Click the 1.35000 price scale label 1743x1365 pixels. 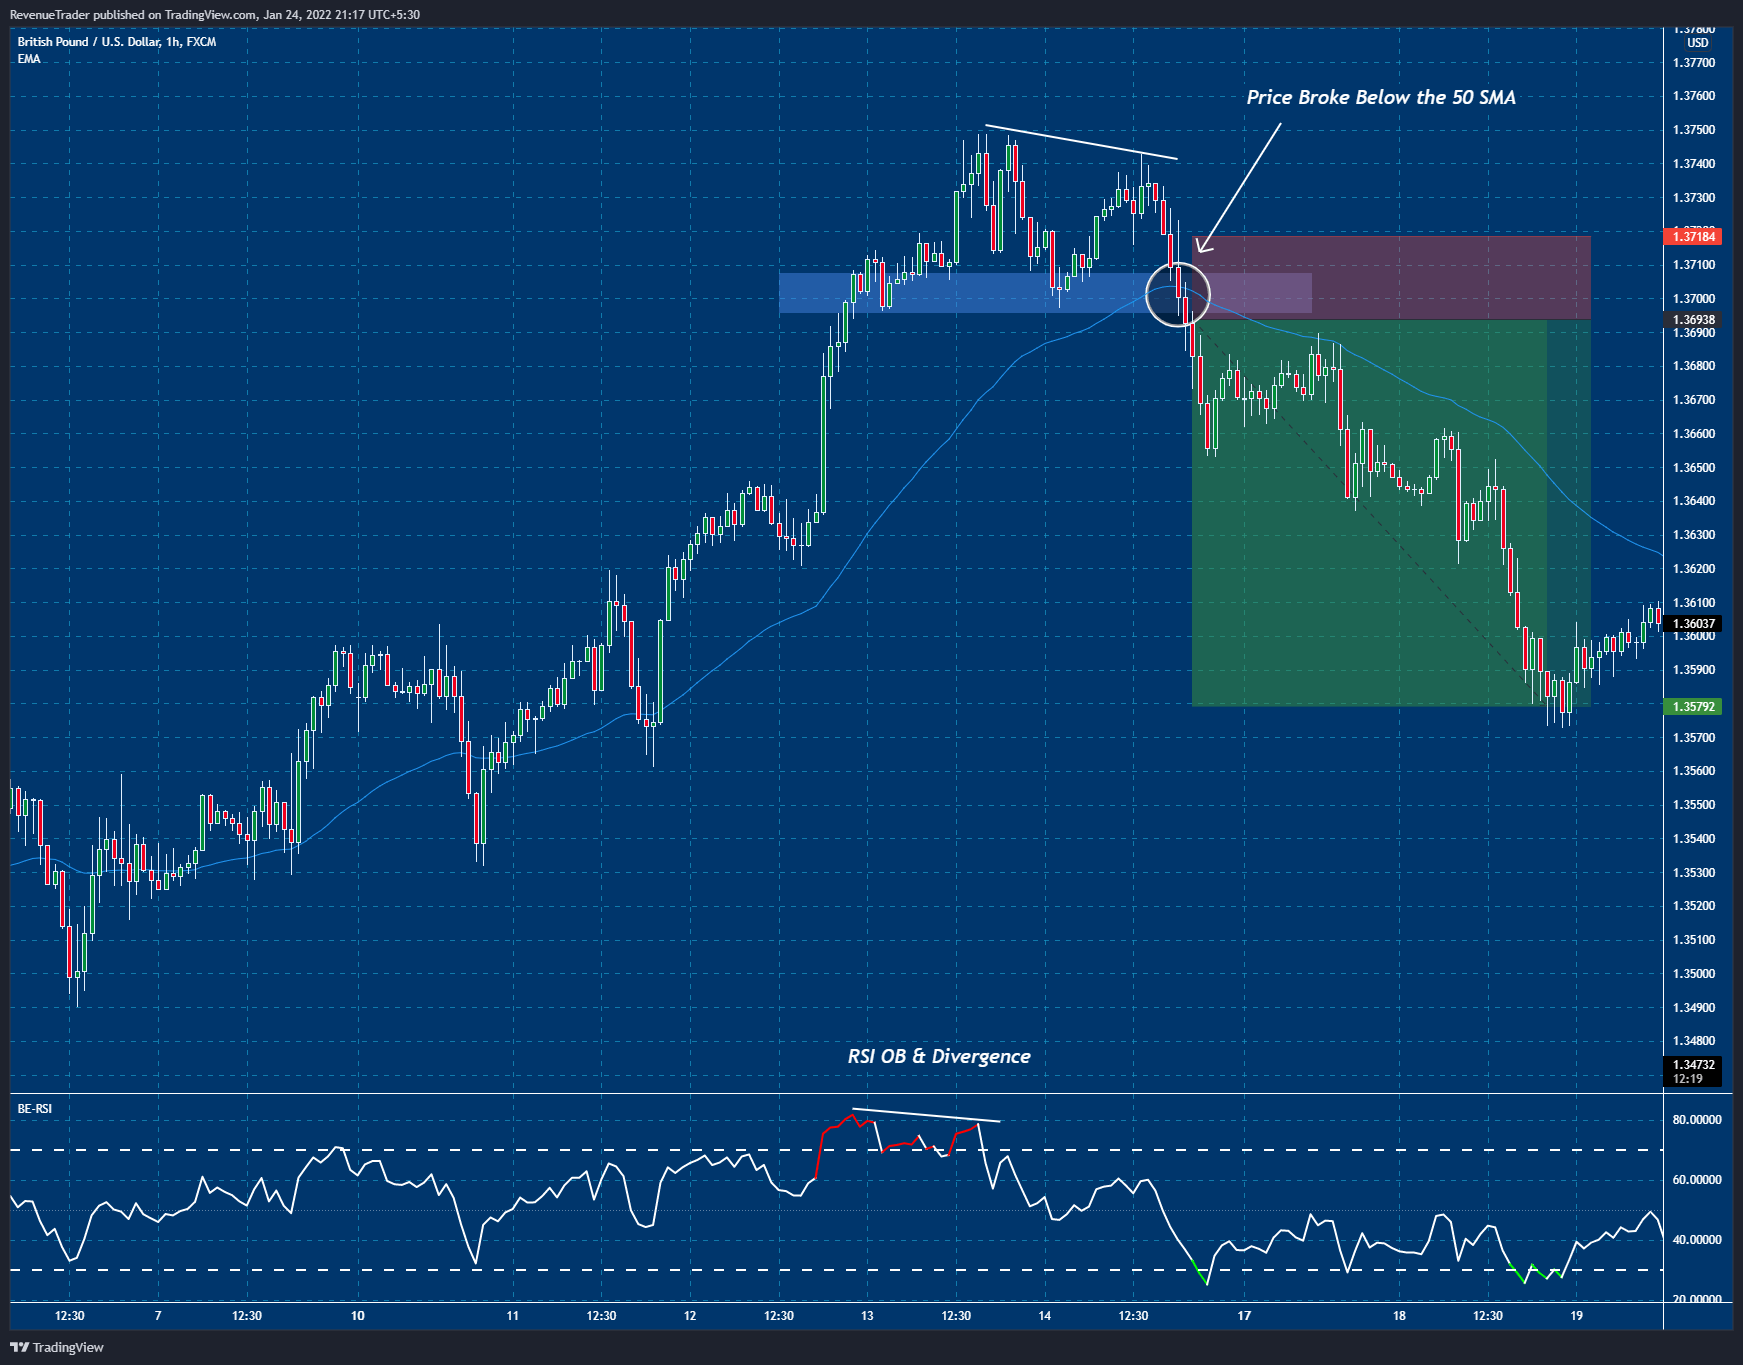click(1693, 974)
